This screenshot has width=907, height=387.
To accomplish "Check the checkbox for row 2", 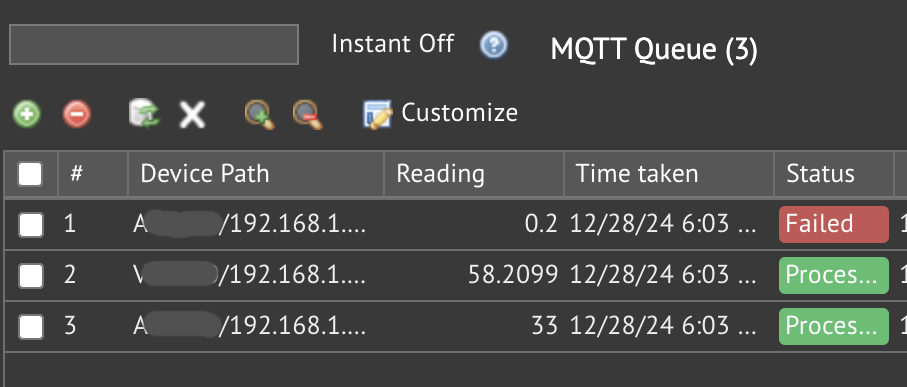I will (30, 275).
